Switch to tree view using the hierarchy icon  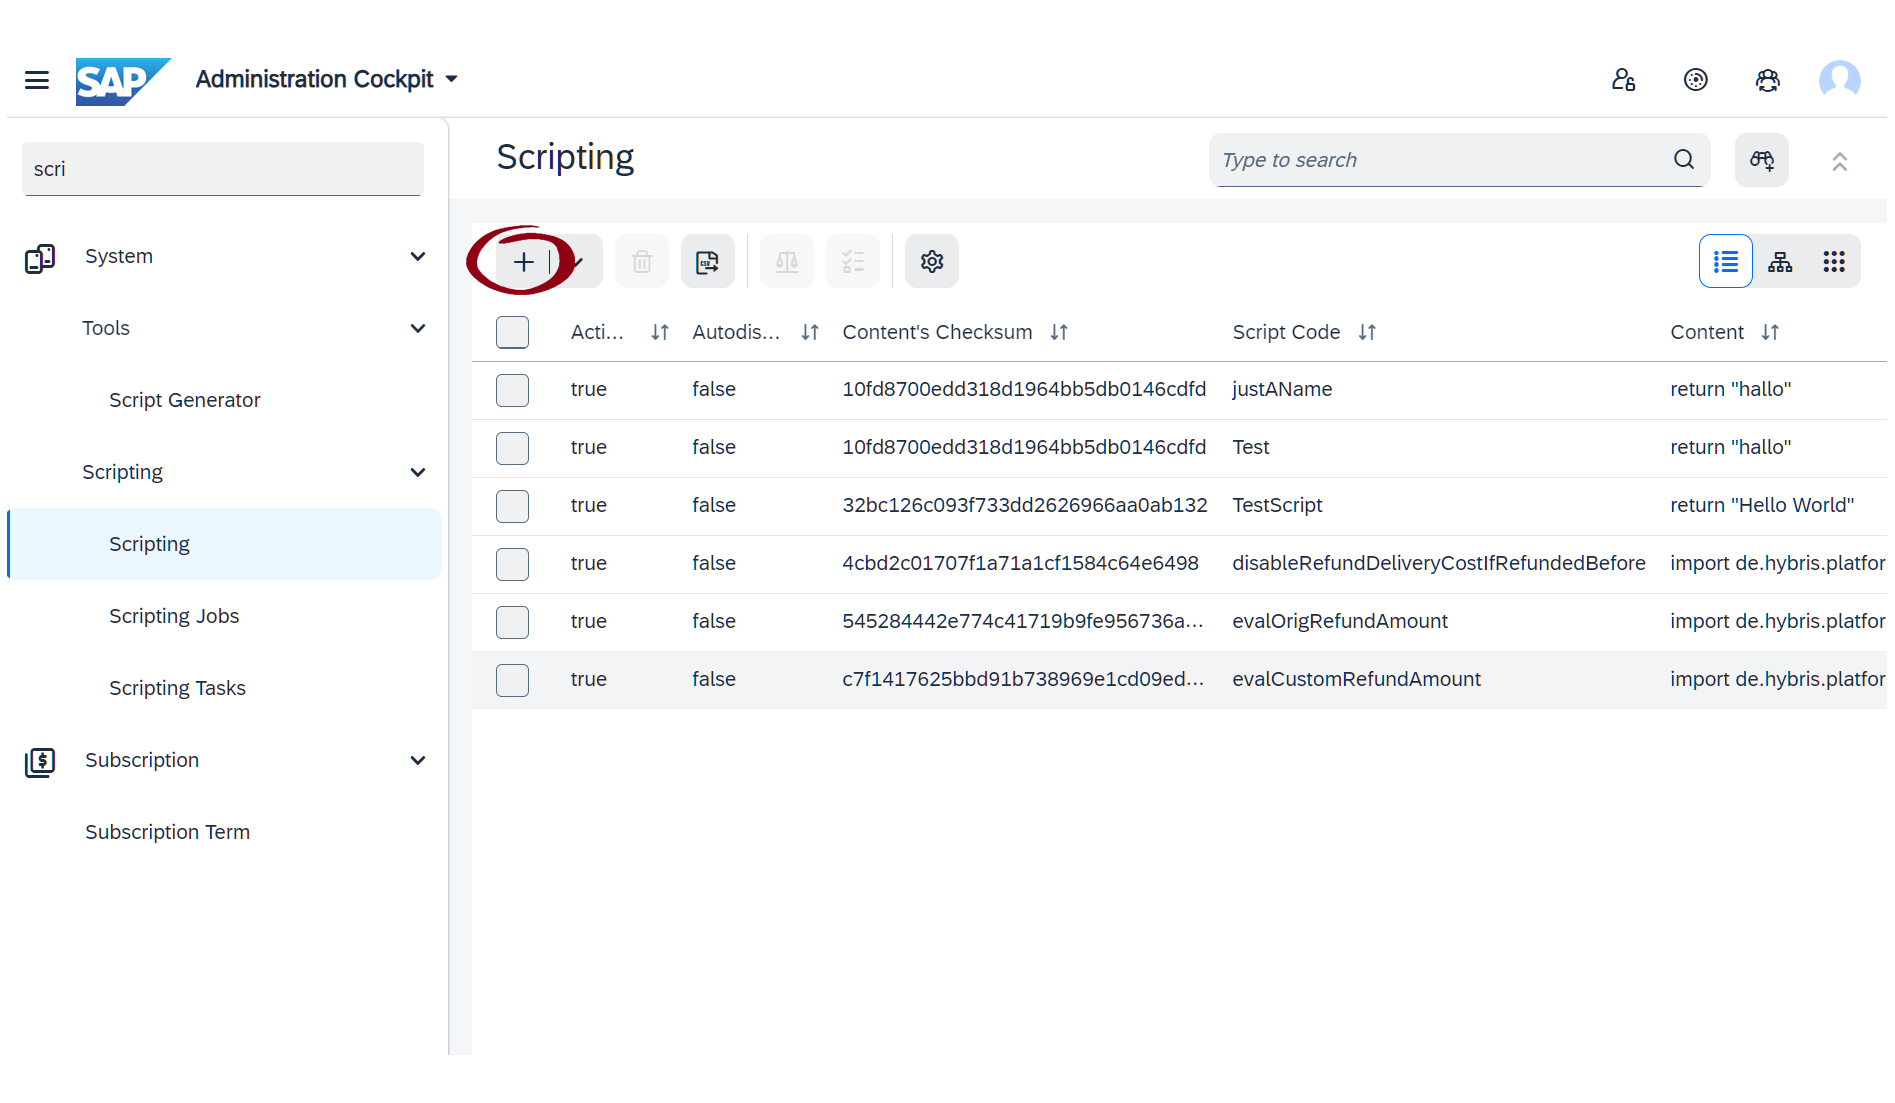[1780, 261]
